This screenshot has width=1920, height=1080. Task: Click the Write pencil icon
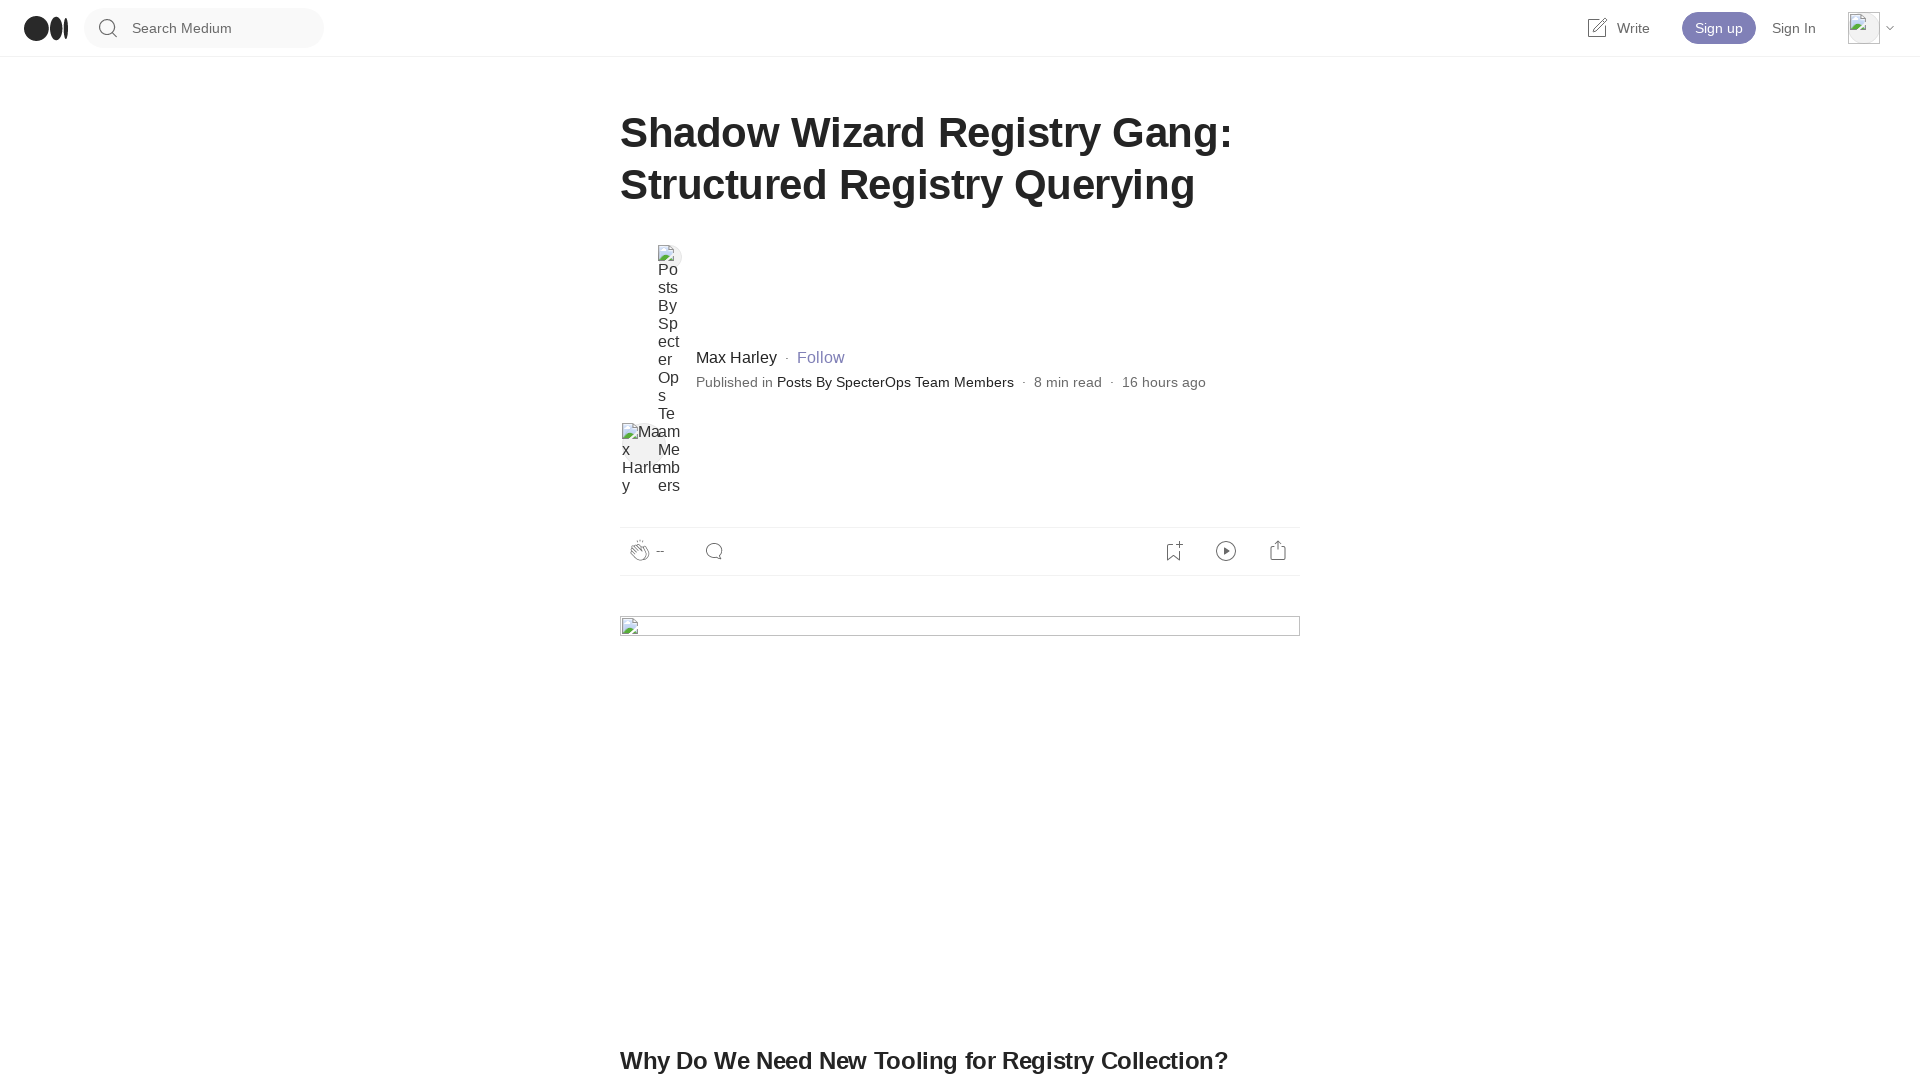click(x=1596, y=28)
